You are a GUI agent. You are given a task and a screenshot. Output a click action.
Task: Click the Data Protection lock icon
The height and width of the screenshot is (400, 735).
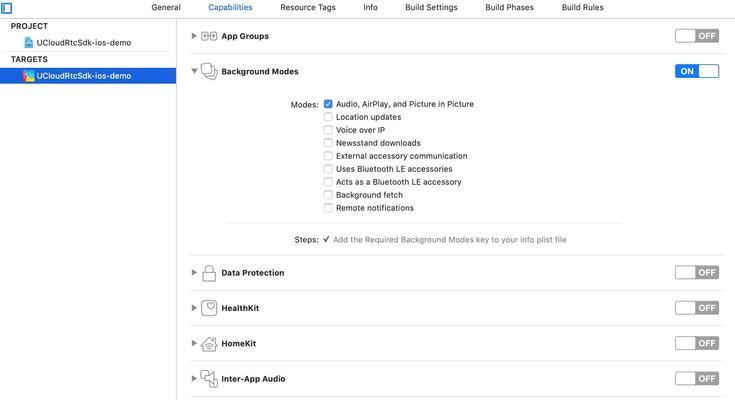pyautogui.click(x=209, y=273)
